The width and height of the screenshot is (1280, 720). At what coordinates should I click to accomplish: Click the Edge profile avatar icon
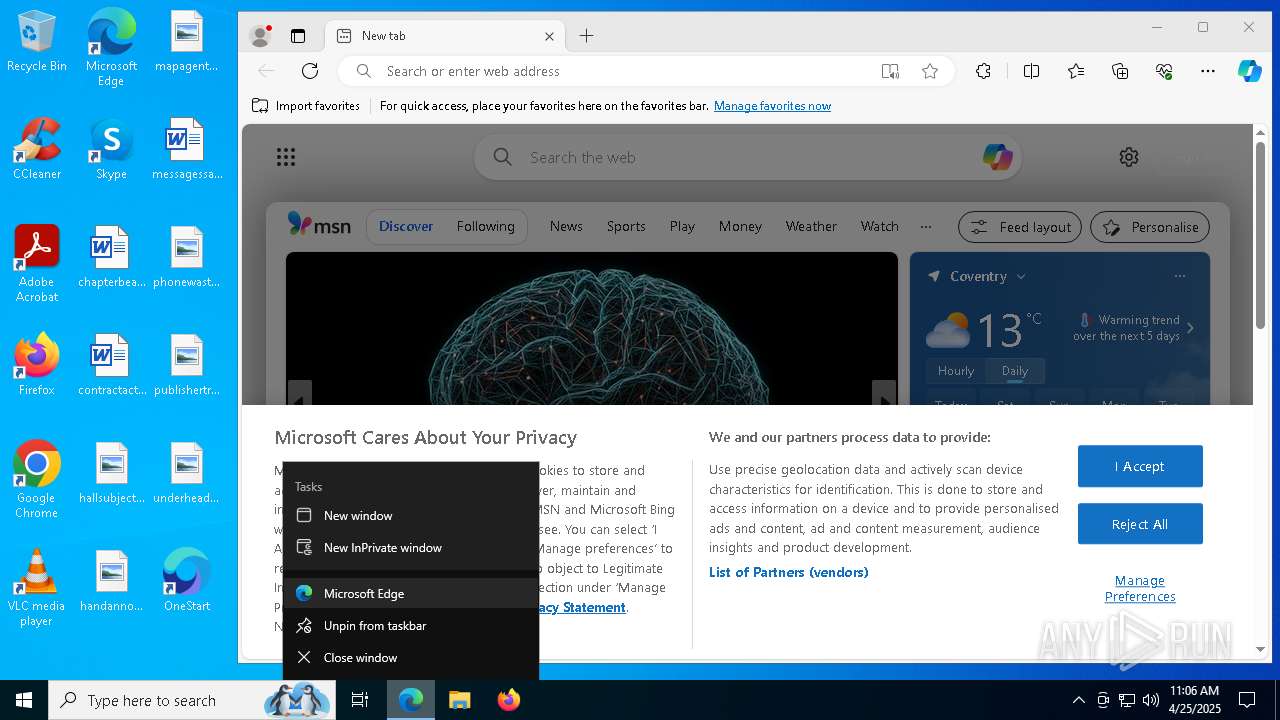260,36
